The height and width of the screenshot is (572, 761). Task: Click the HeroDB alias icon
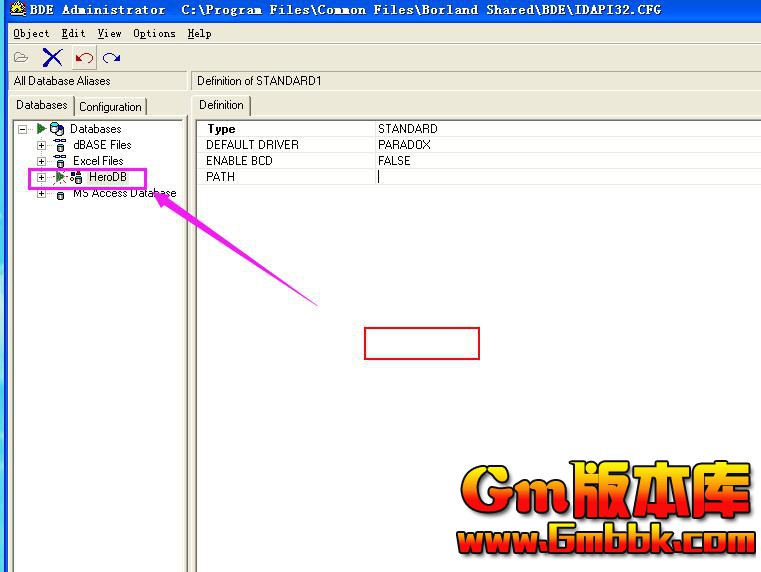tap(76, 177)
